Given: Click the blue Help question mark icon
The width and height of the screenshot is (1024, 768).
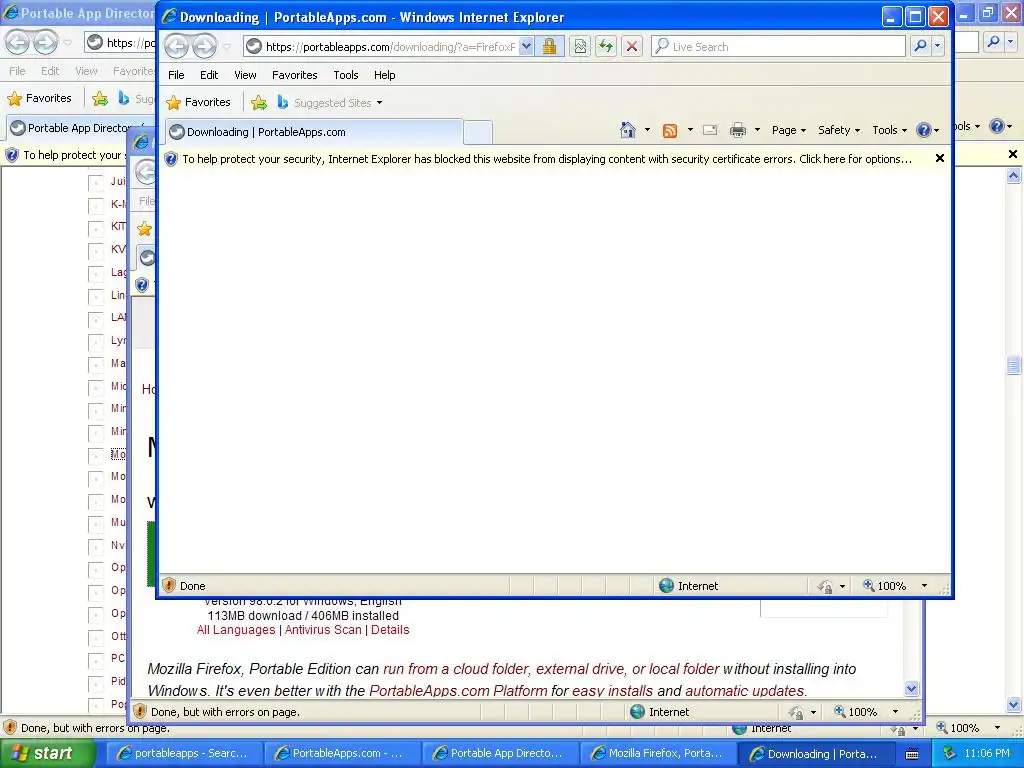Looking at the screenshot, I should 923,130.
